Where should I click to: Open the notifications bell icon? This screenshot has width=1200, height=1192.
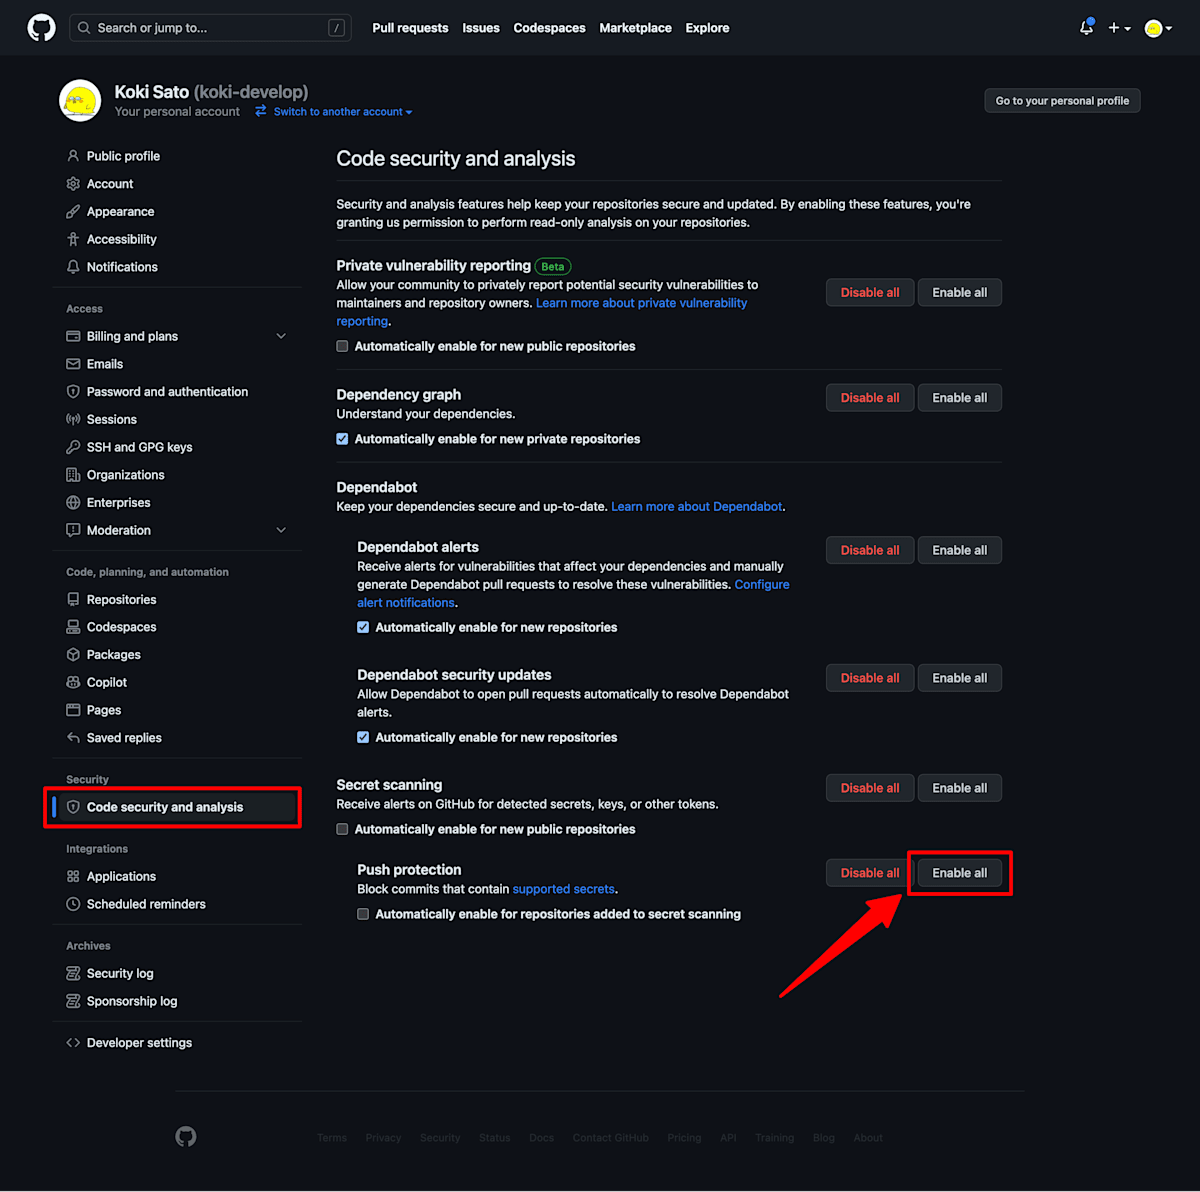(1086, 28)
